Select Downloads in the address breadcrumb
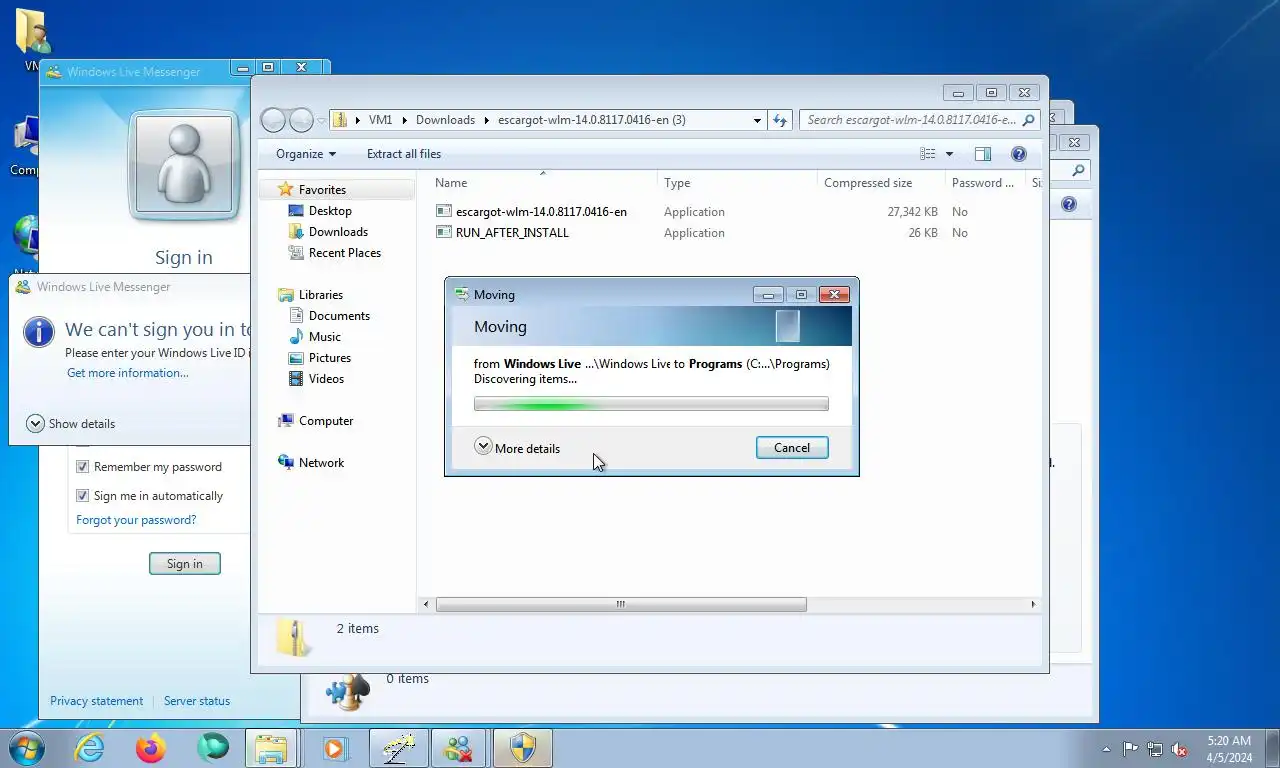 [445, 120]
